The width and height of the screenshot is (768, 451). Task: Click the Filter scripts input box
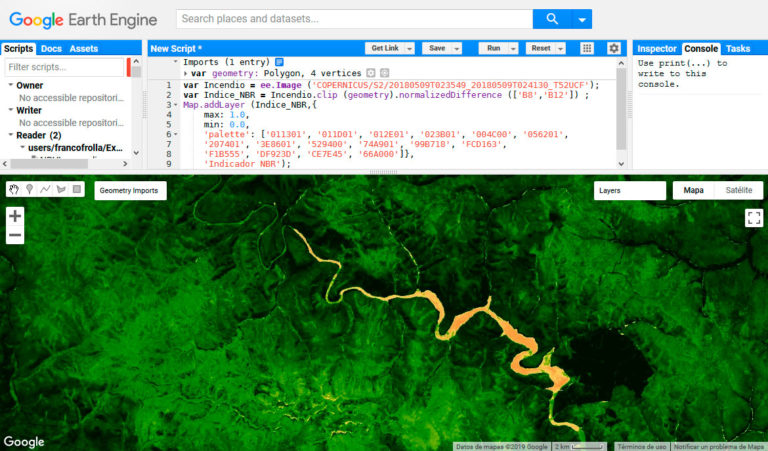point(64,67)
